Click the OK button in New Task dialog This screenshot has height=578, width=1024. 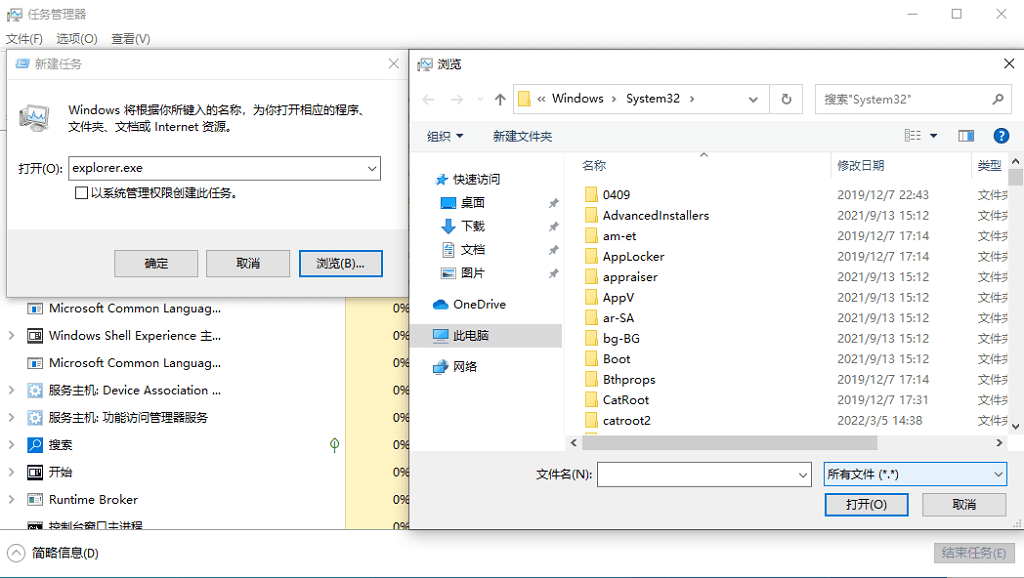[156, 263]
